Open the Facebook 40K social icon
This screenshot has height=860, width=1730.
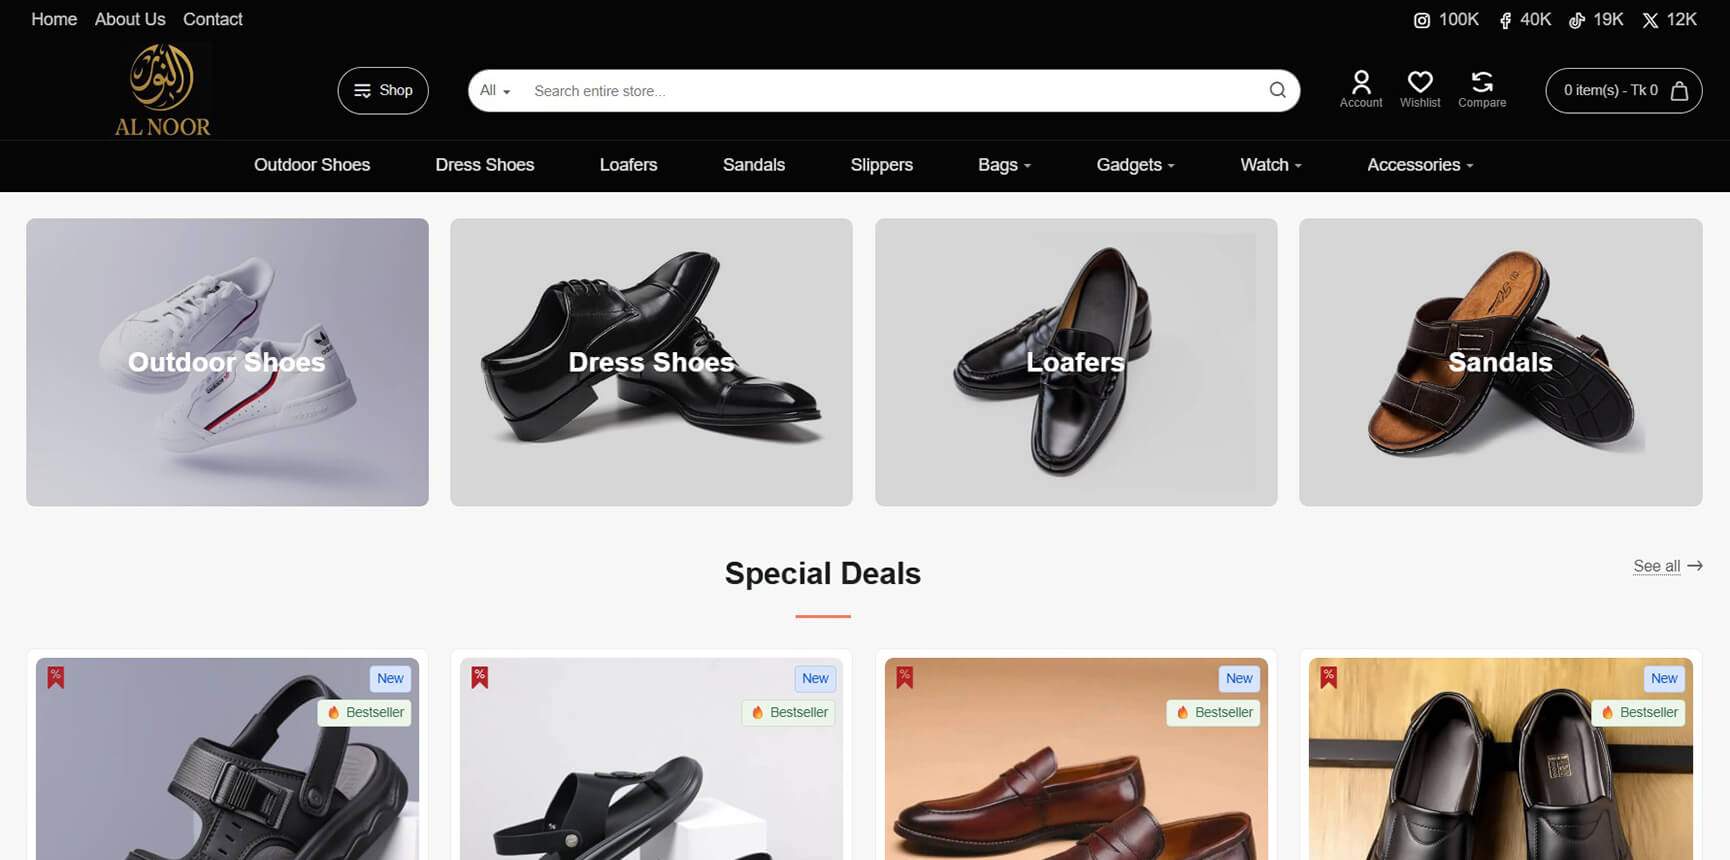(x=1505, y=20)
